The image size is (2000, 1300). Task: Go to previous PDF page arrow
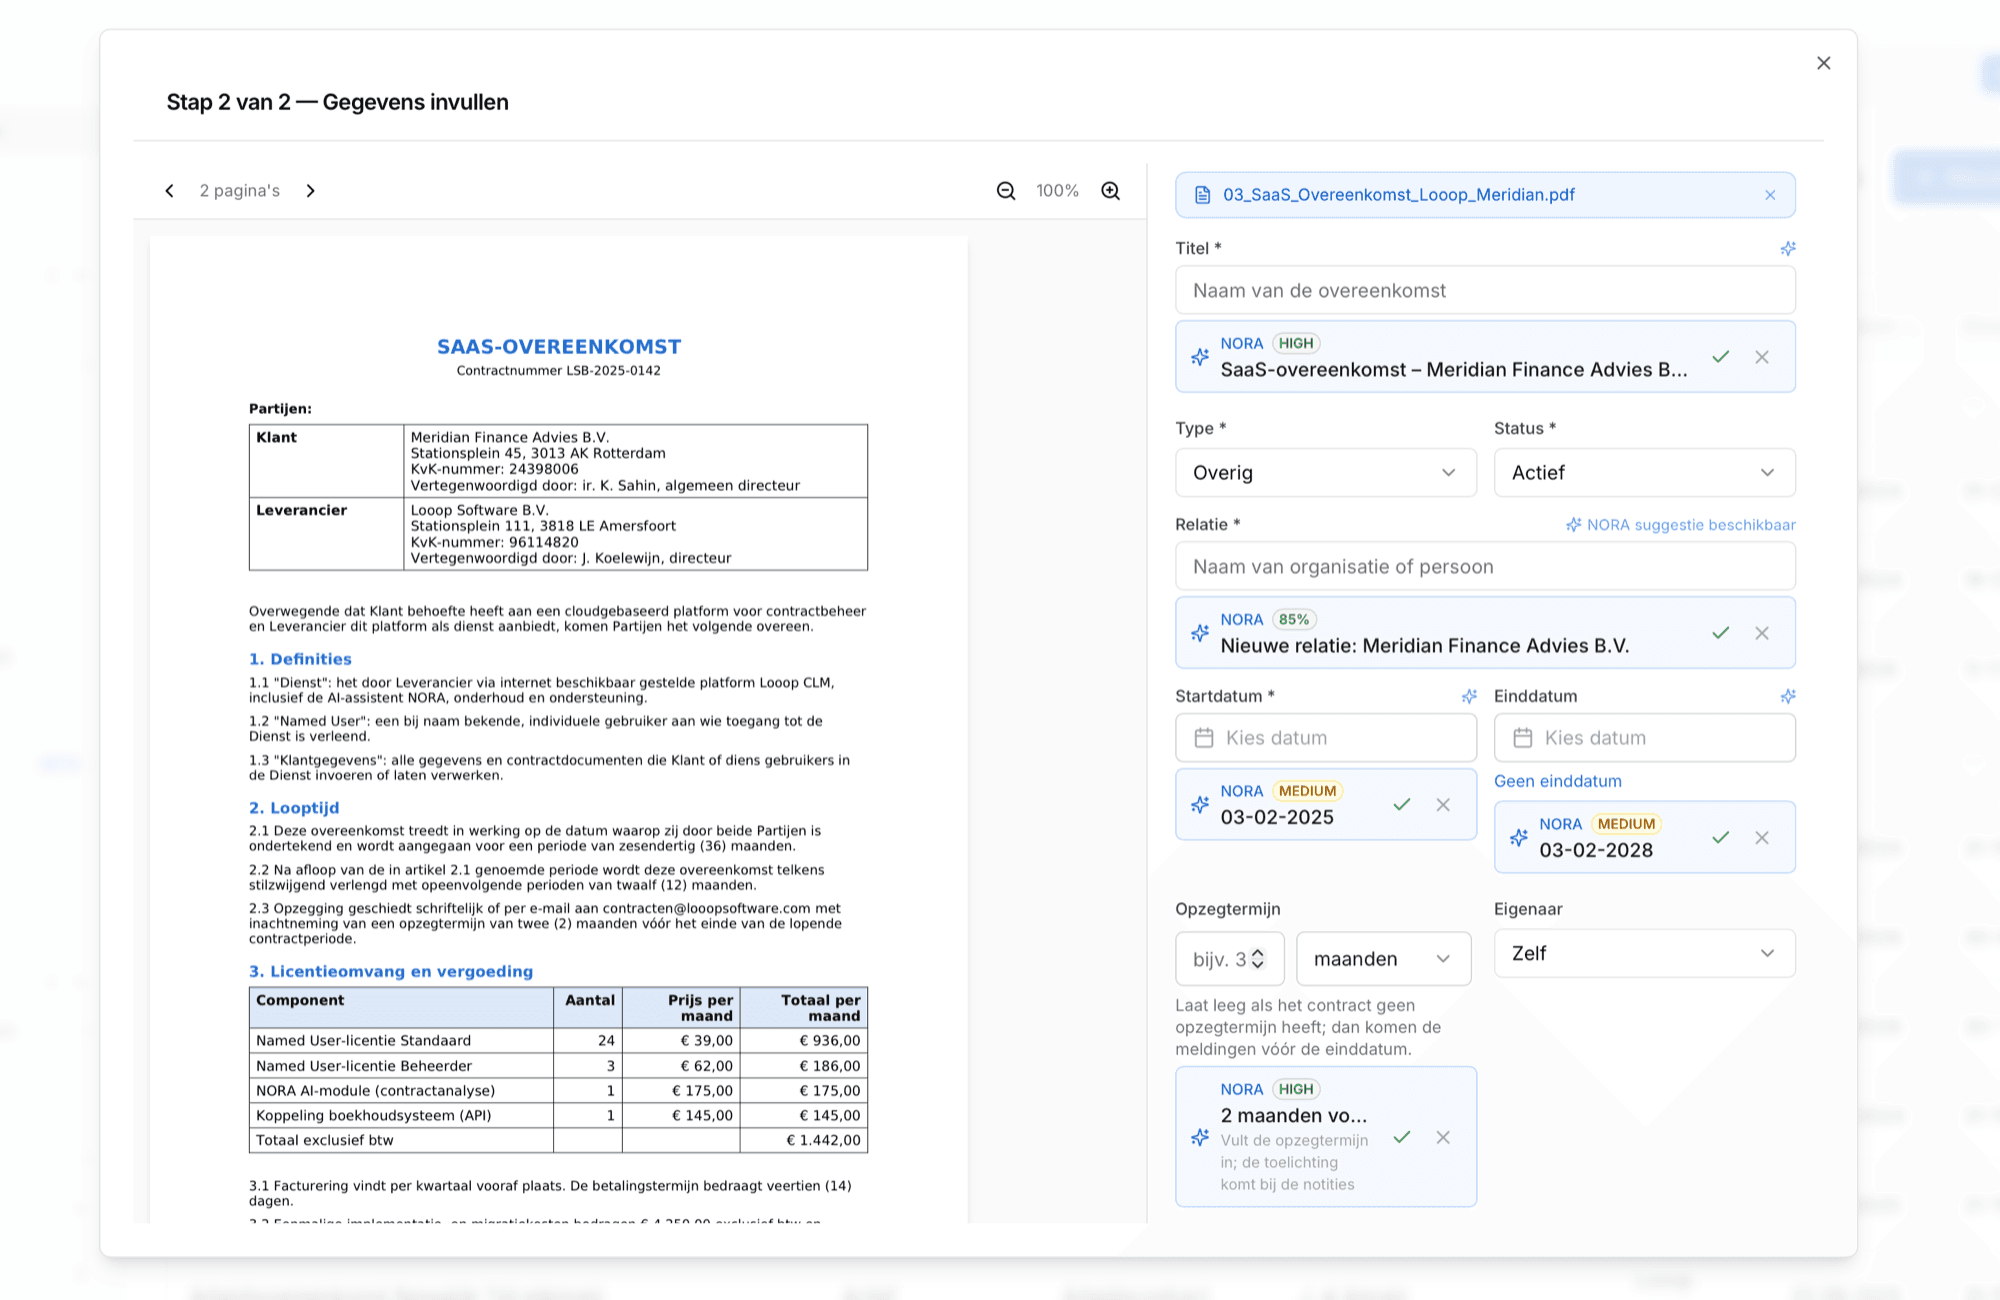(170, 191)
